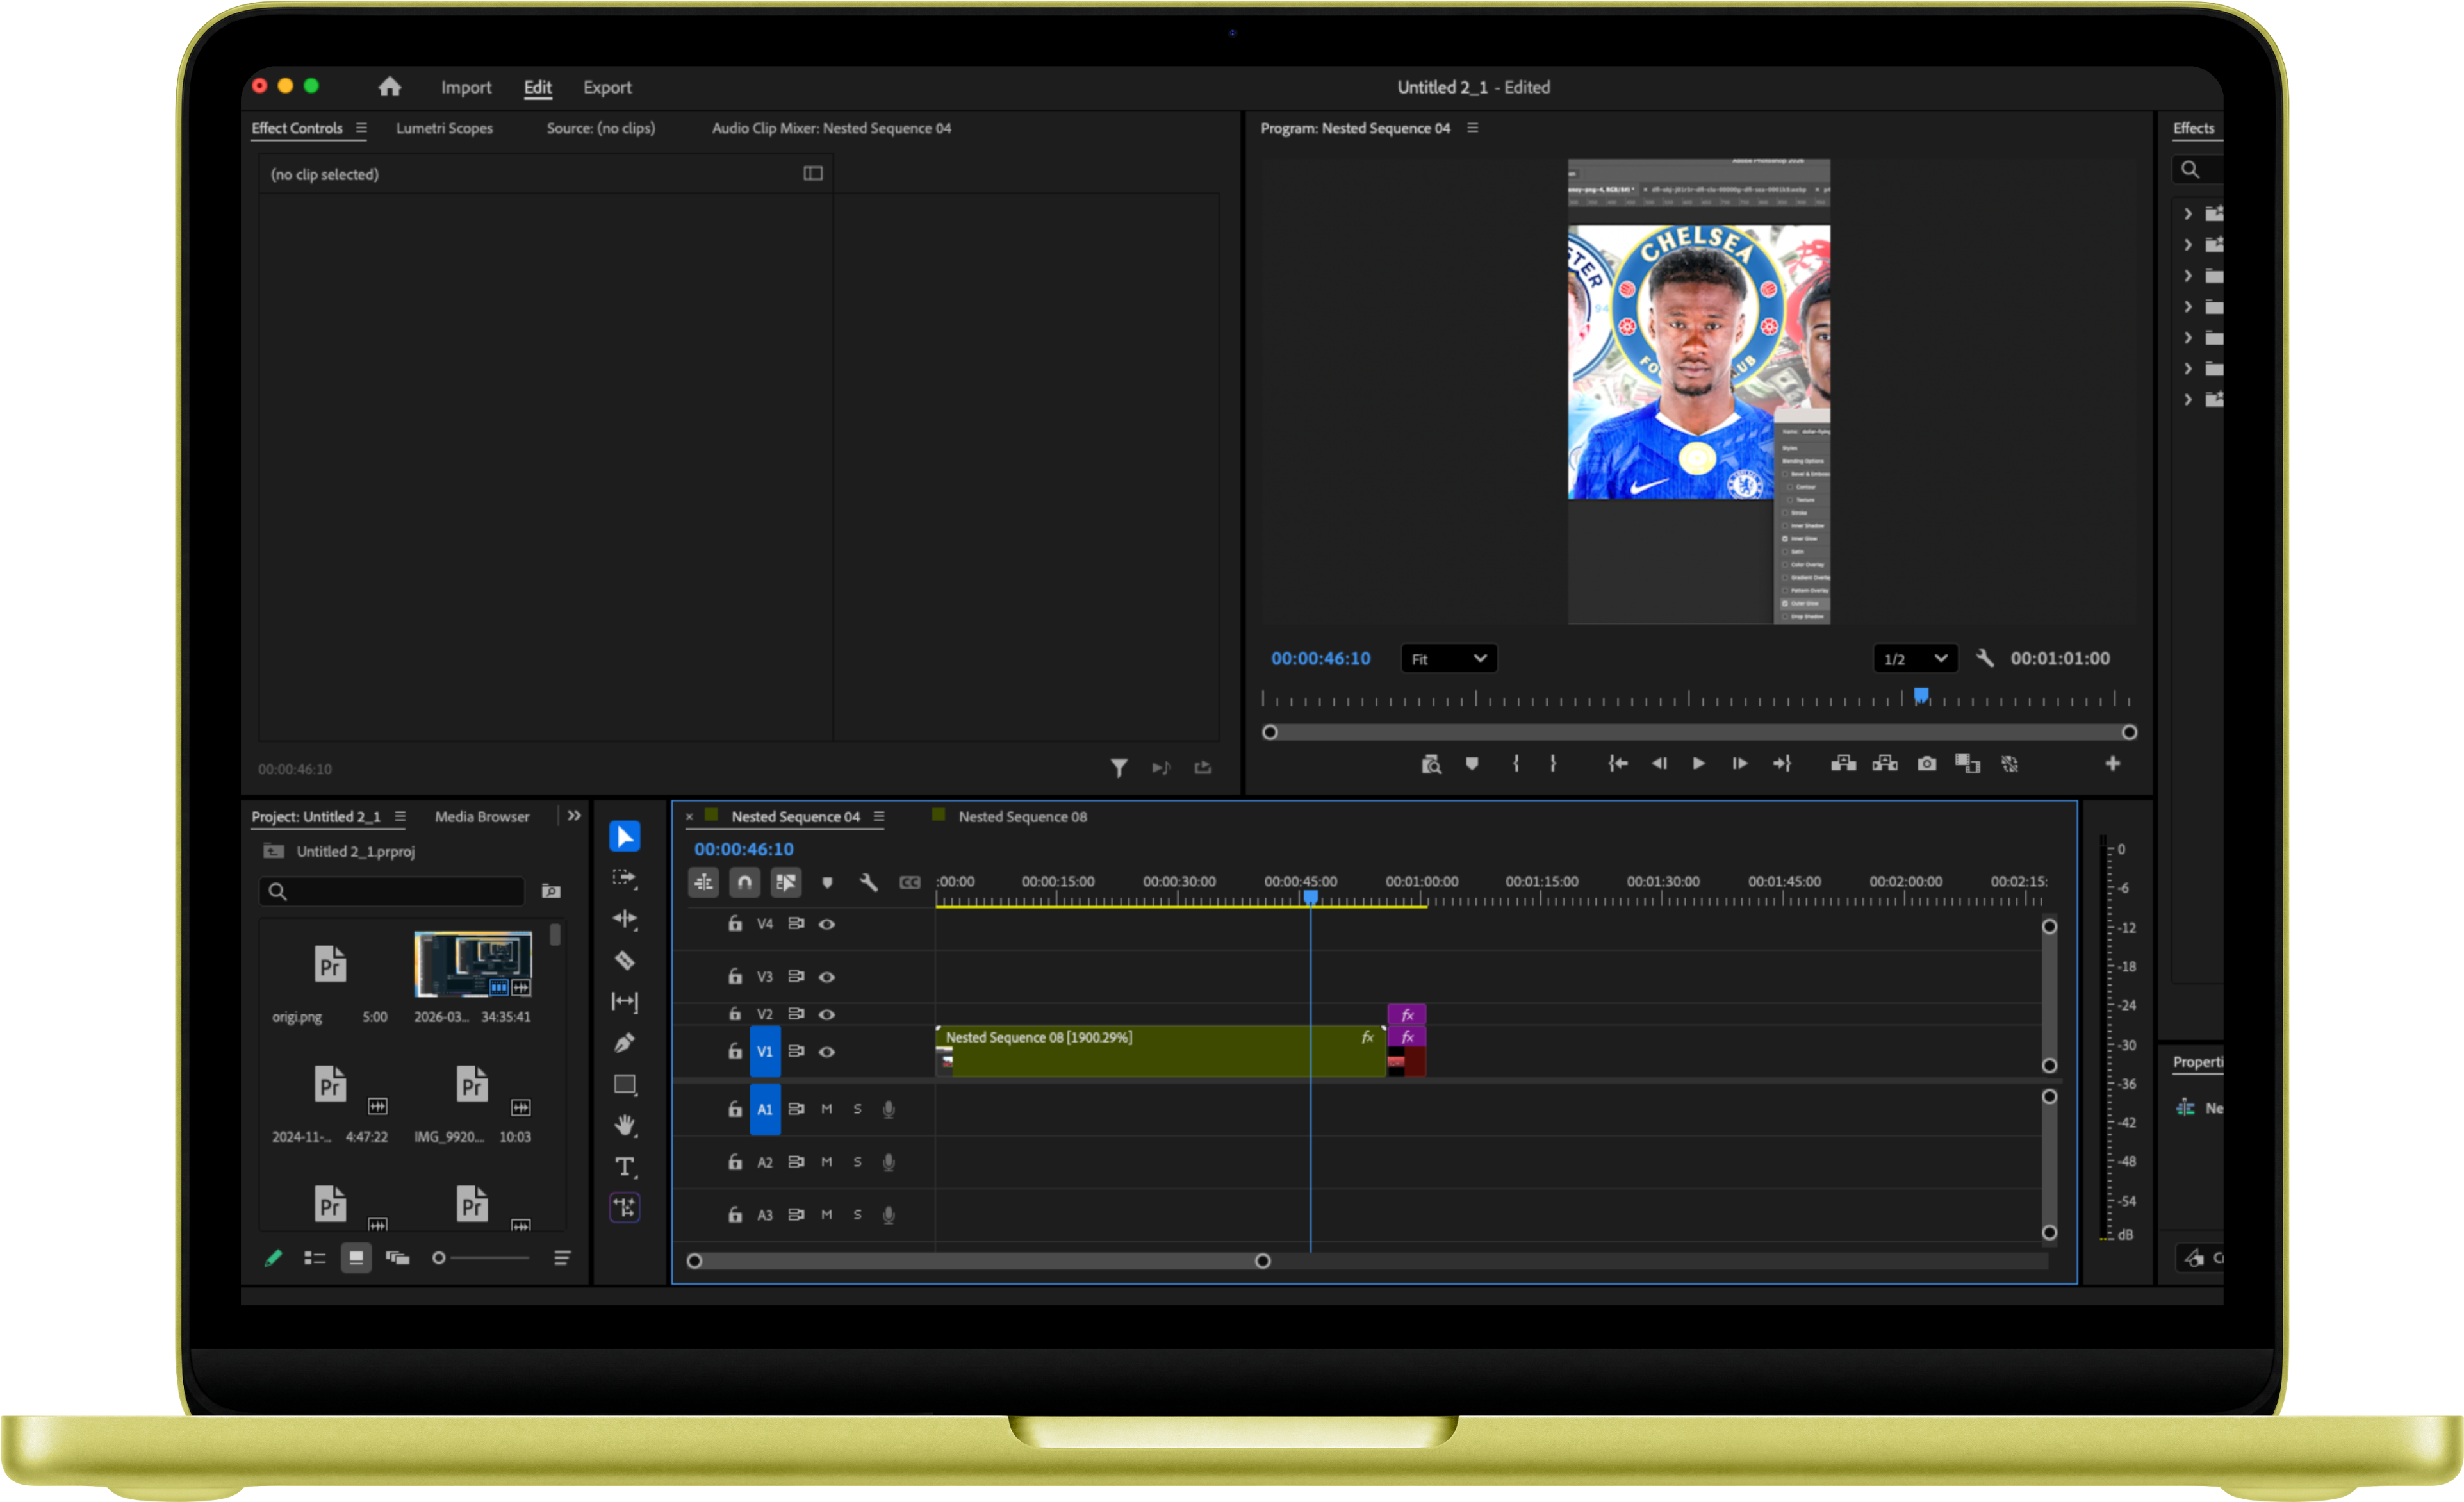The height and width of the screenshot is (1502, 2464).
Task: Click the Lift button
Action: pyautogui.click(x=1843, y=764)
